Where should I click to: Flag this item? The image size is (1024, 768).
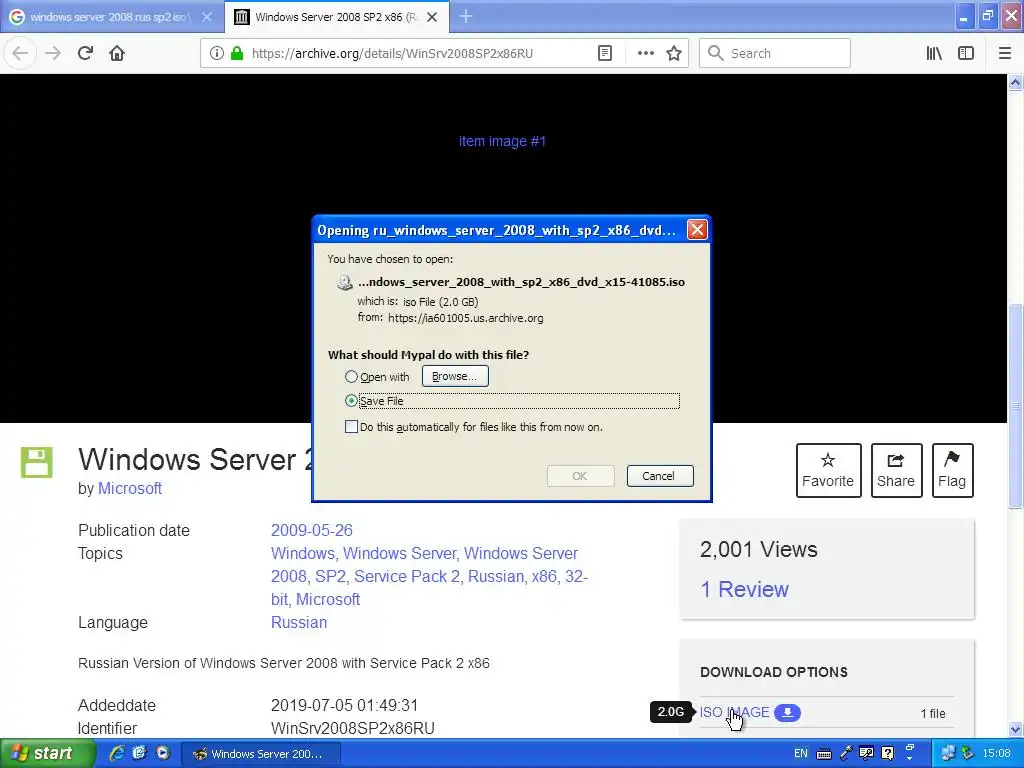point(952,470)
